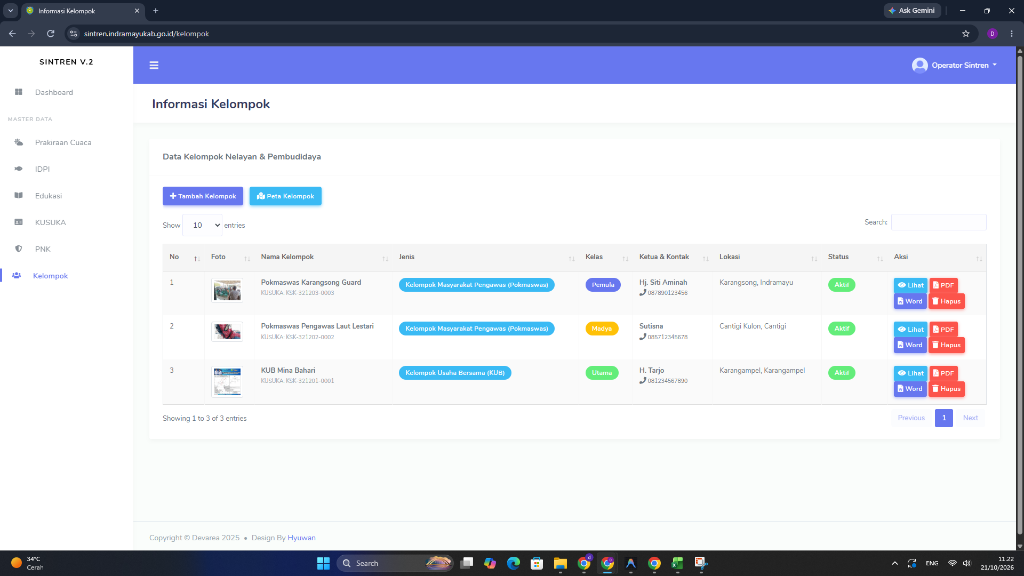This screenshot has width=1024, height=576.
Task: Open Microsoft Edge from taskbar
Action: click(513, 563)
